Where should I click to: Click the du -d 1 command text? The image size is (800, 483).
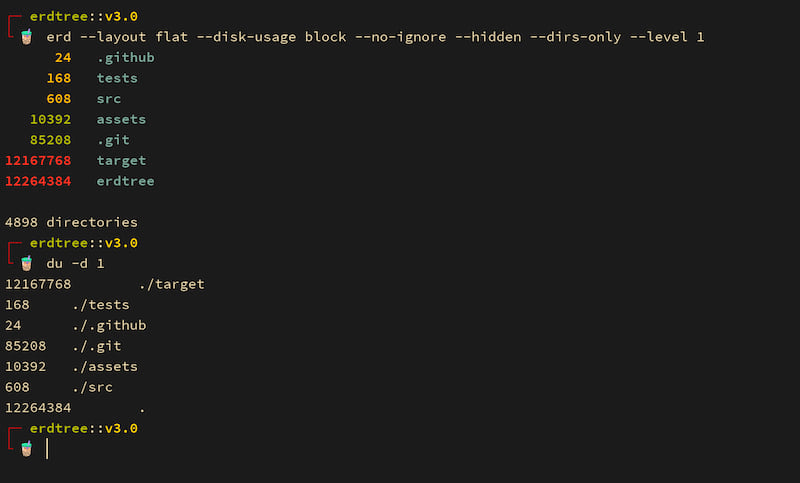coord(76,263)
